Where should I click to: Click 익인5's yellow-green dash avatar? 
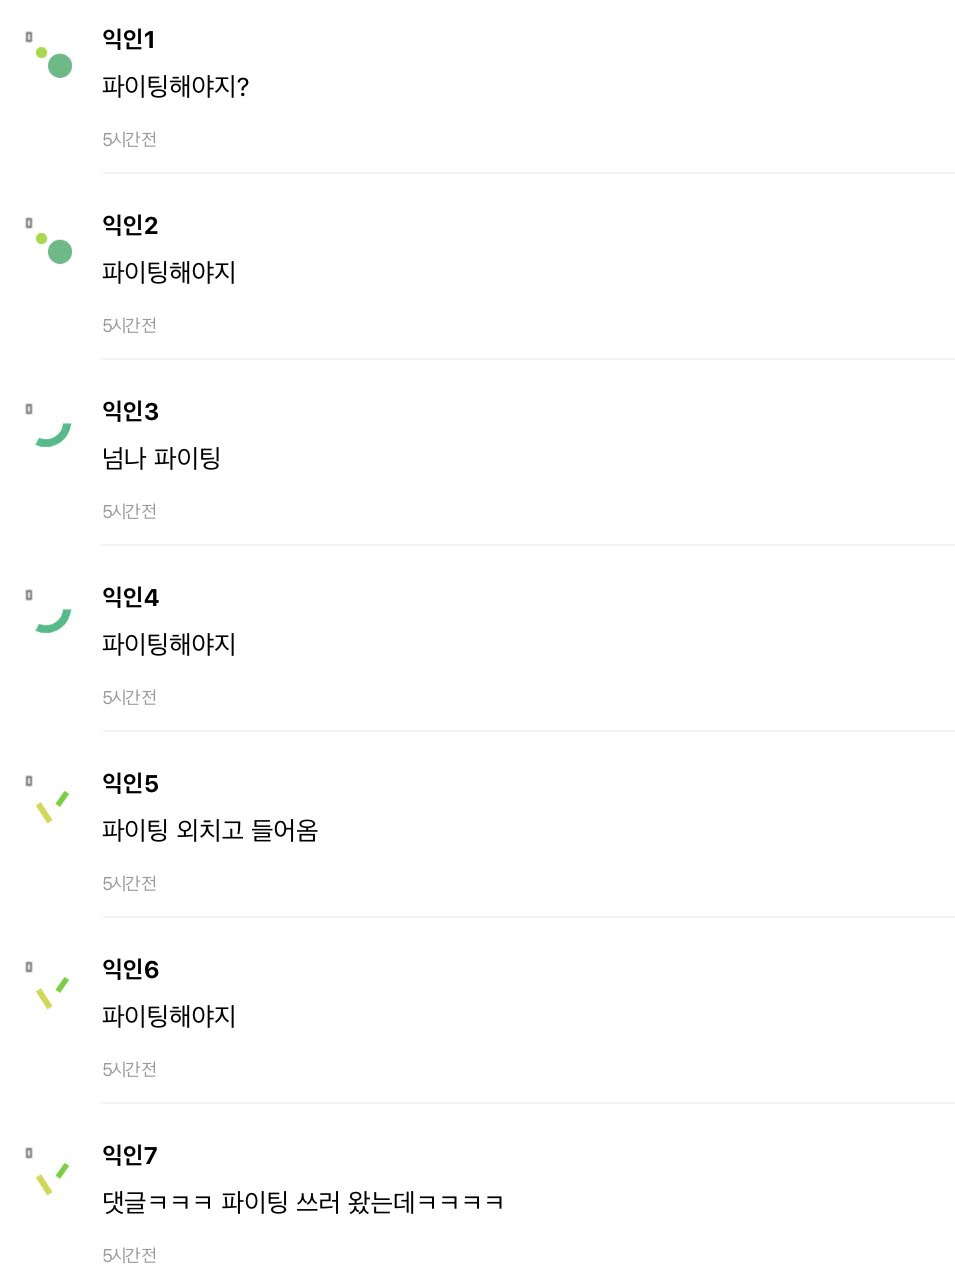(x=52, y=806)
